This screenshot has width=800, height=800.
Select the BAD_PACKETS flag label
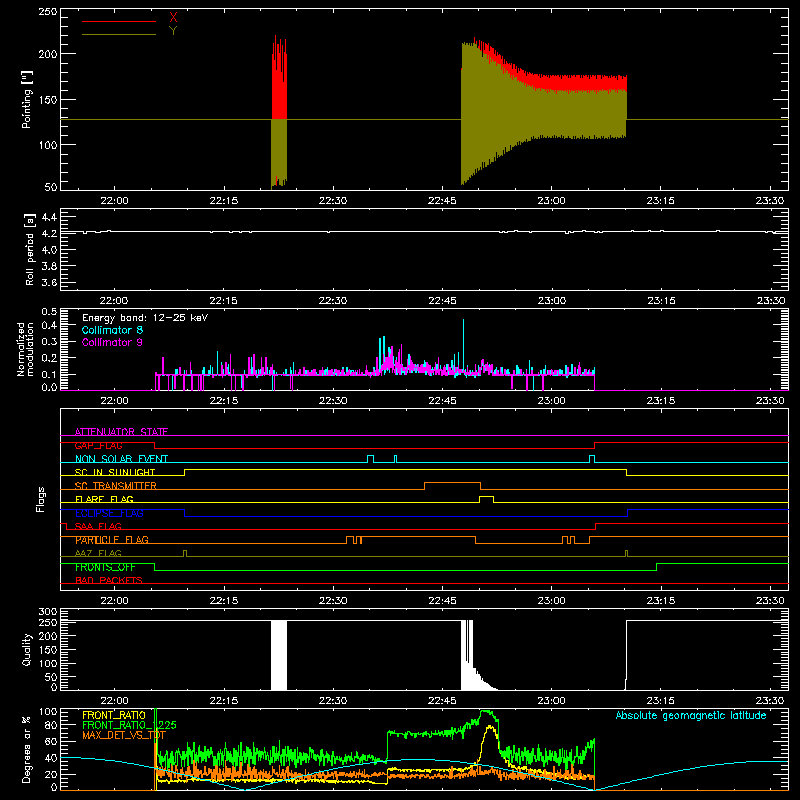pos(109,580)
